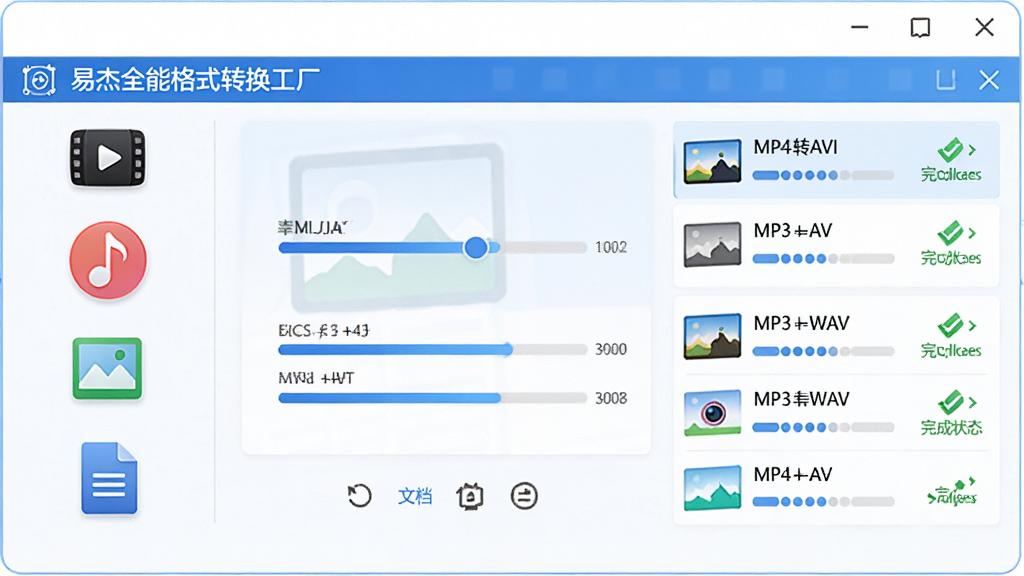The width and height of the screenshot is (1024, 576).
Task: Click the circular equals icon in bottom toolbar
Action: coord(524,496)
